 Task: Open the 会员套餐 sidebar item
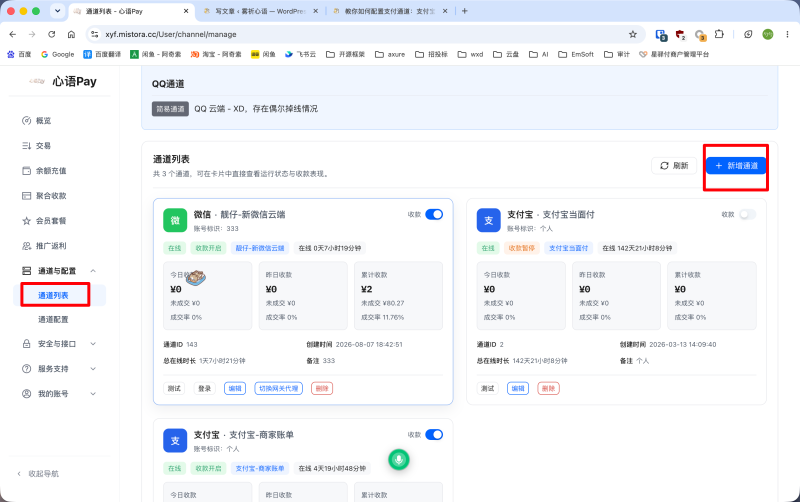44,220
